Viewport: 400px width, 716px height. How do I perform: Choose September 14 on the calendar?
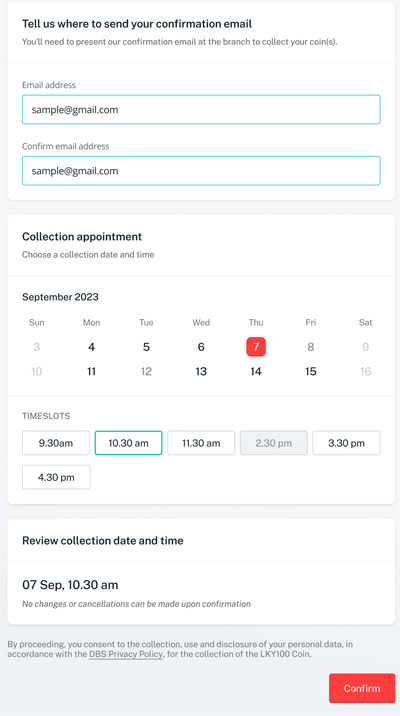pyautogui.click(x=256, y=371)
